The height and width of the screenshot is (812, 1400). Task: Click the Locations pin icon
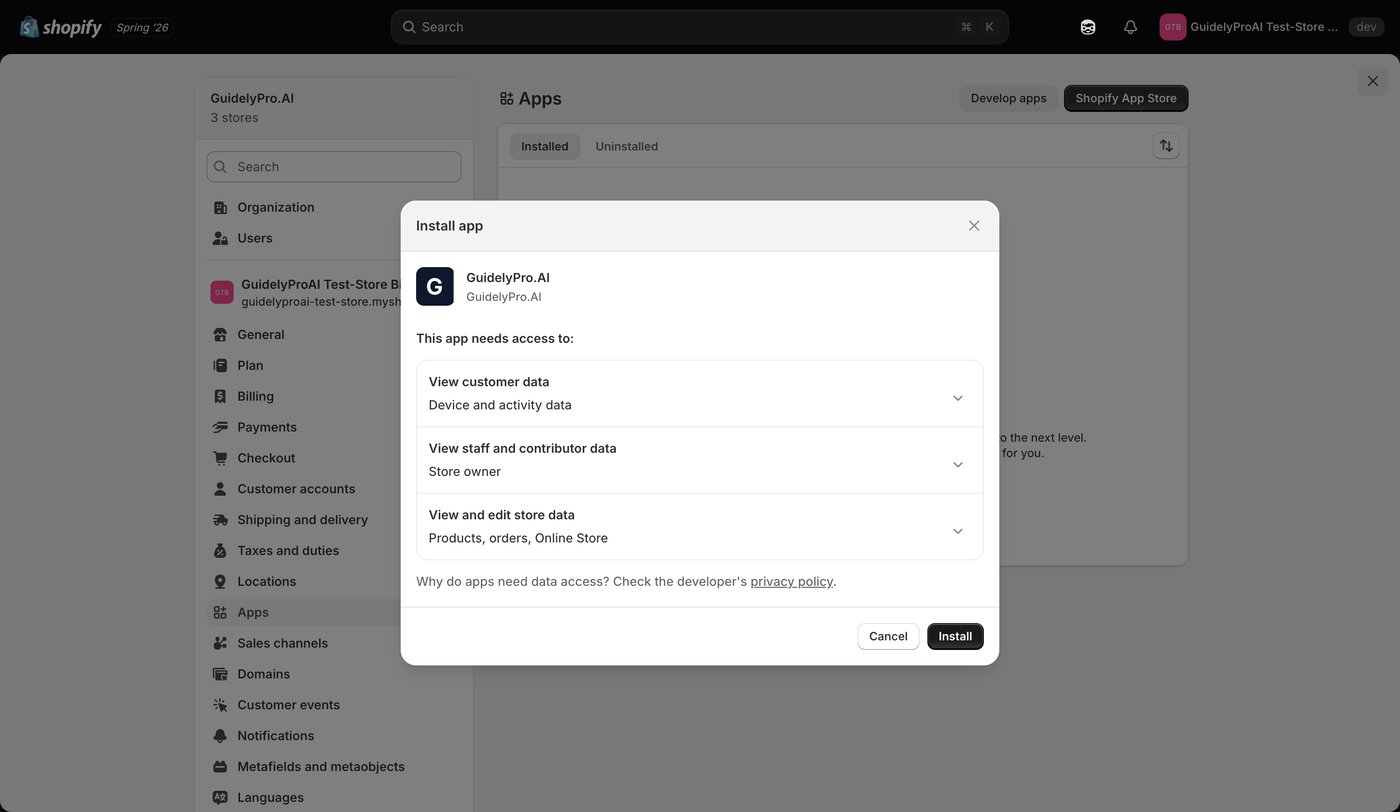pos(220,582)
